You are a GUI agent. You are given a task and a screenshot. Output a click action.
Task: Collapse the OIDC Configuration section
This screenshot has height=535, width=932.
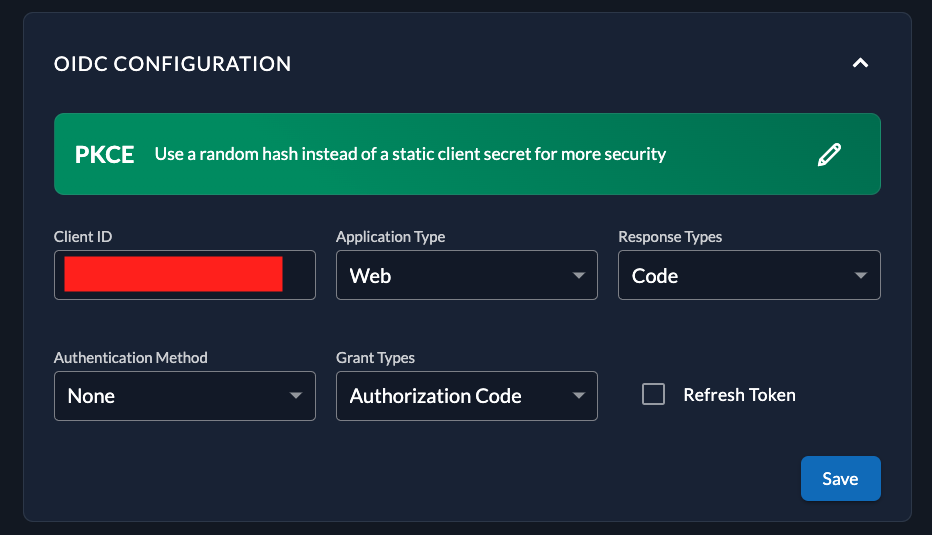(860, 63)
